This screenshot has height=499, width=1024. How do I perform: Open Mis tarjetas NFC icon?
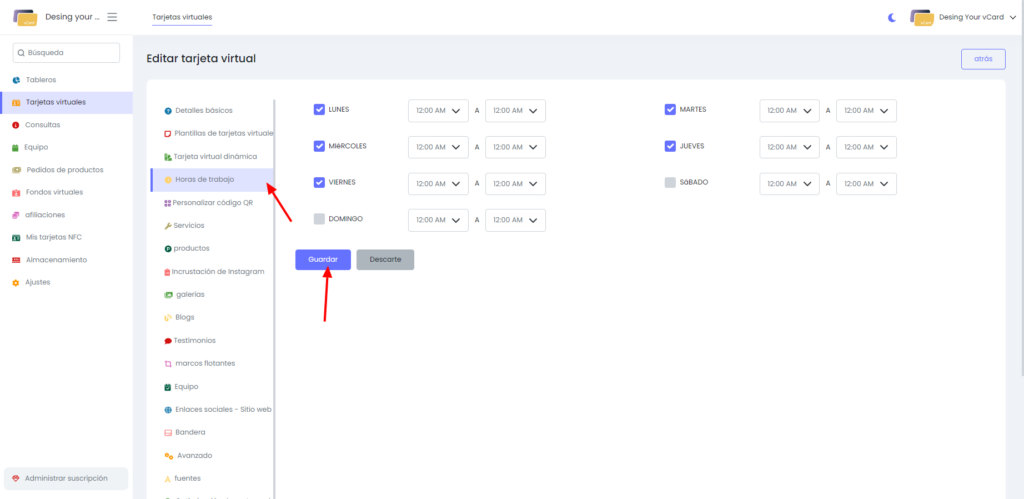click(16, 237)
